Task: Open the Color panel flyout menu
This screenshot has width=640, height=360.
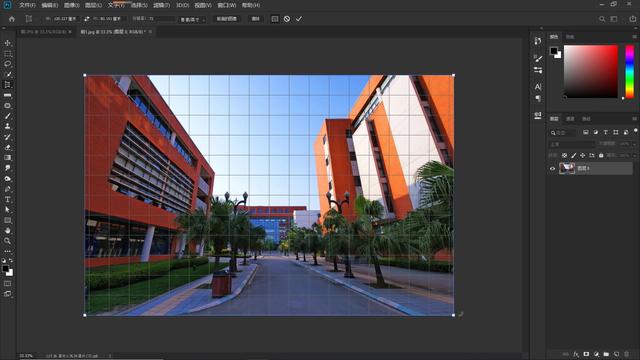Action: 634,37
